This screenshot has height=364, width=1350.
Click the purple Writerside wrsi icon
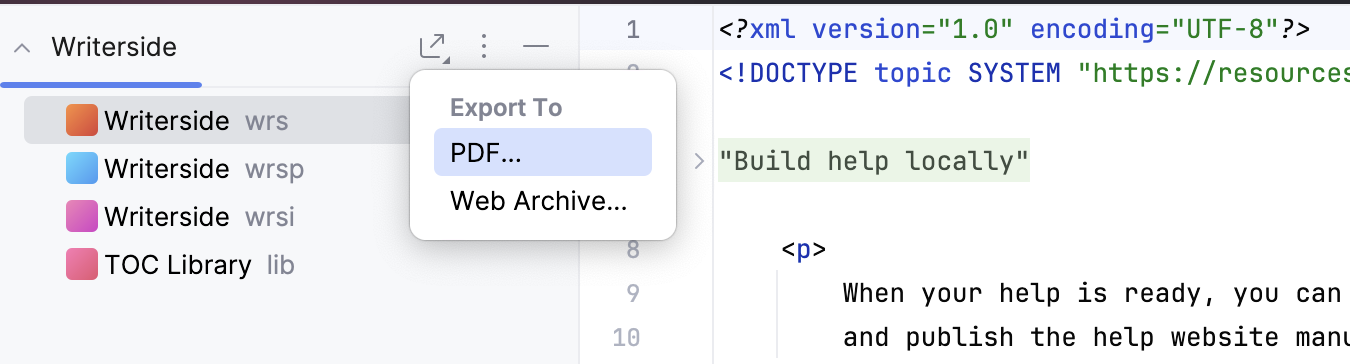(x=82, y=216)
